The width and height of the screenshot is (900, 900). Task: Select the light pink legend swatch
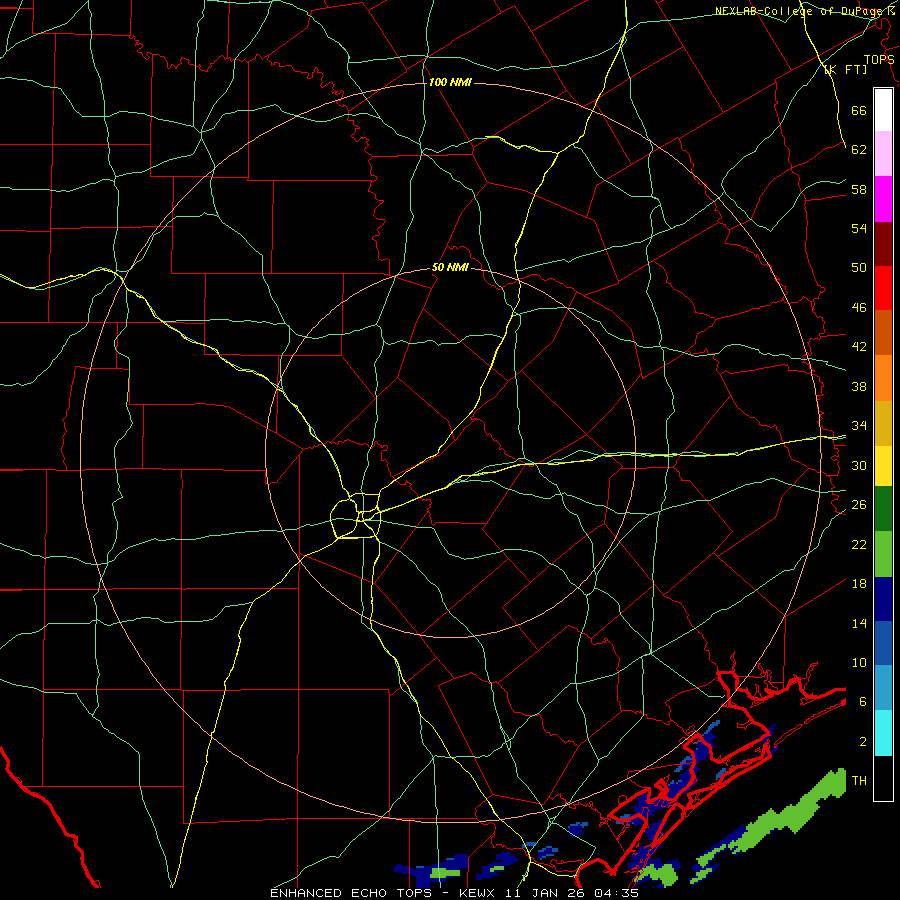(883, 153)
